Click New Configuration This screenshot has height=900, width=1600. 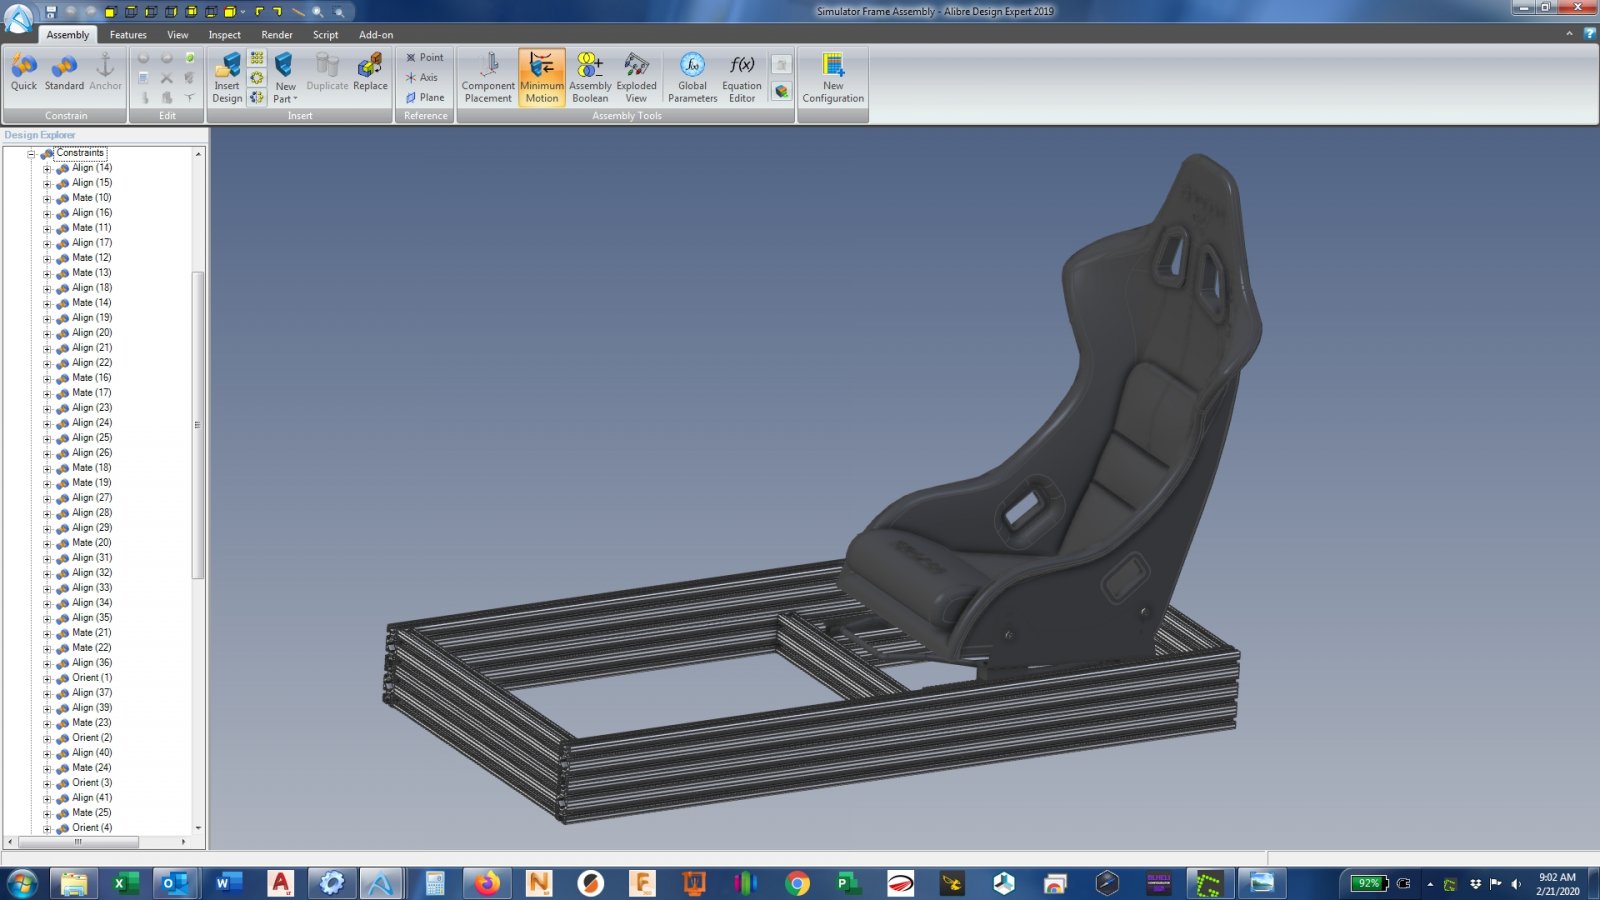tap(833, 78)
